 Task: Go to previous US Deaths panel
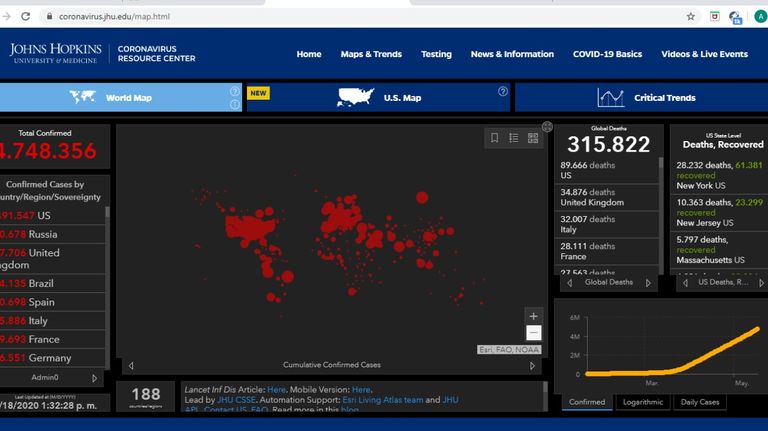(685, 283)
